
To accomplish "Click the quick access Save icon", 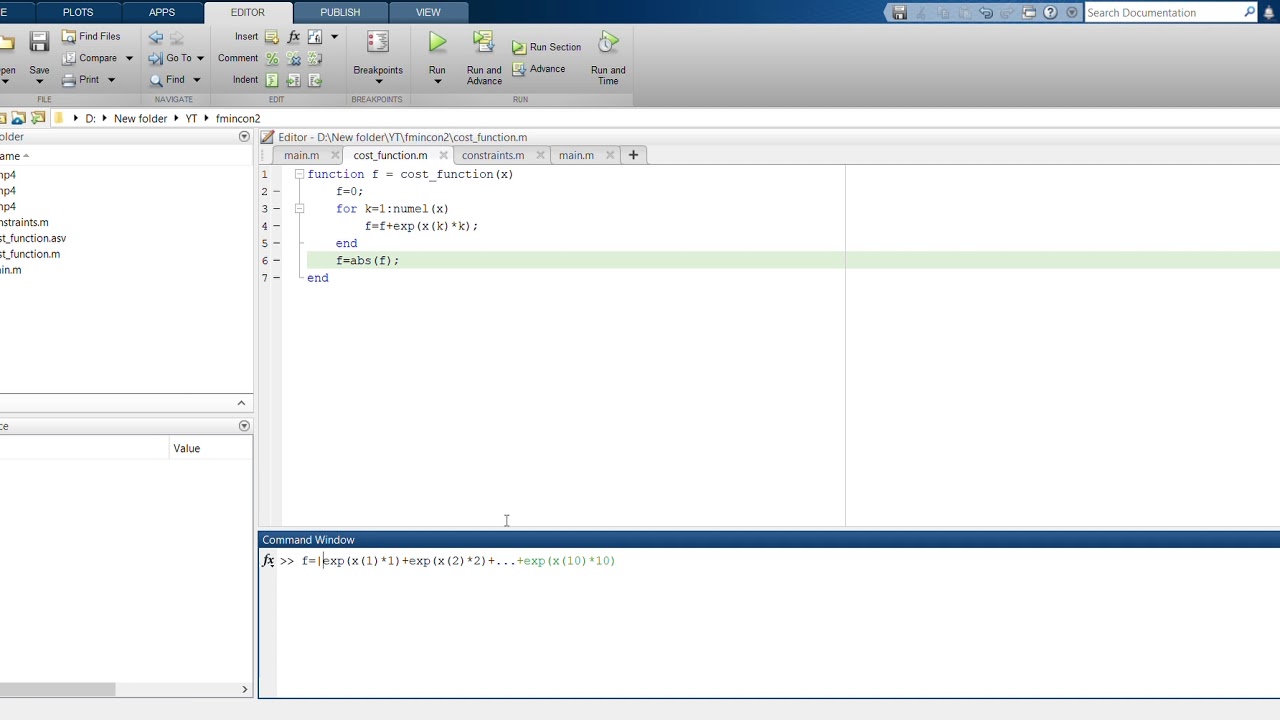I will 899,12.
